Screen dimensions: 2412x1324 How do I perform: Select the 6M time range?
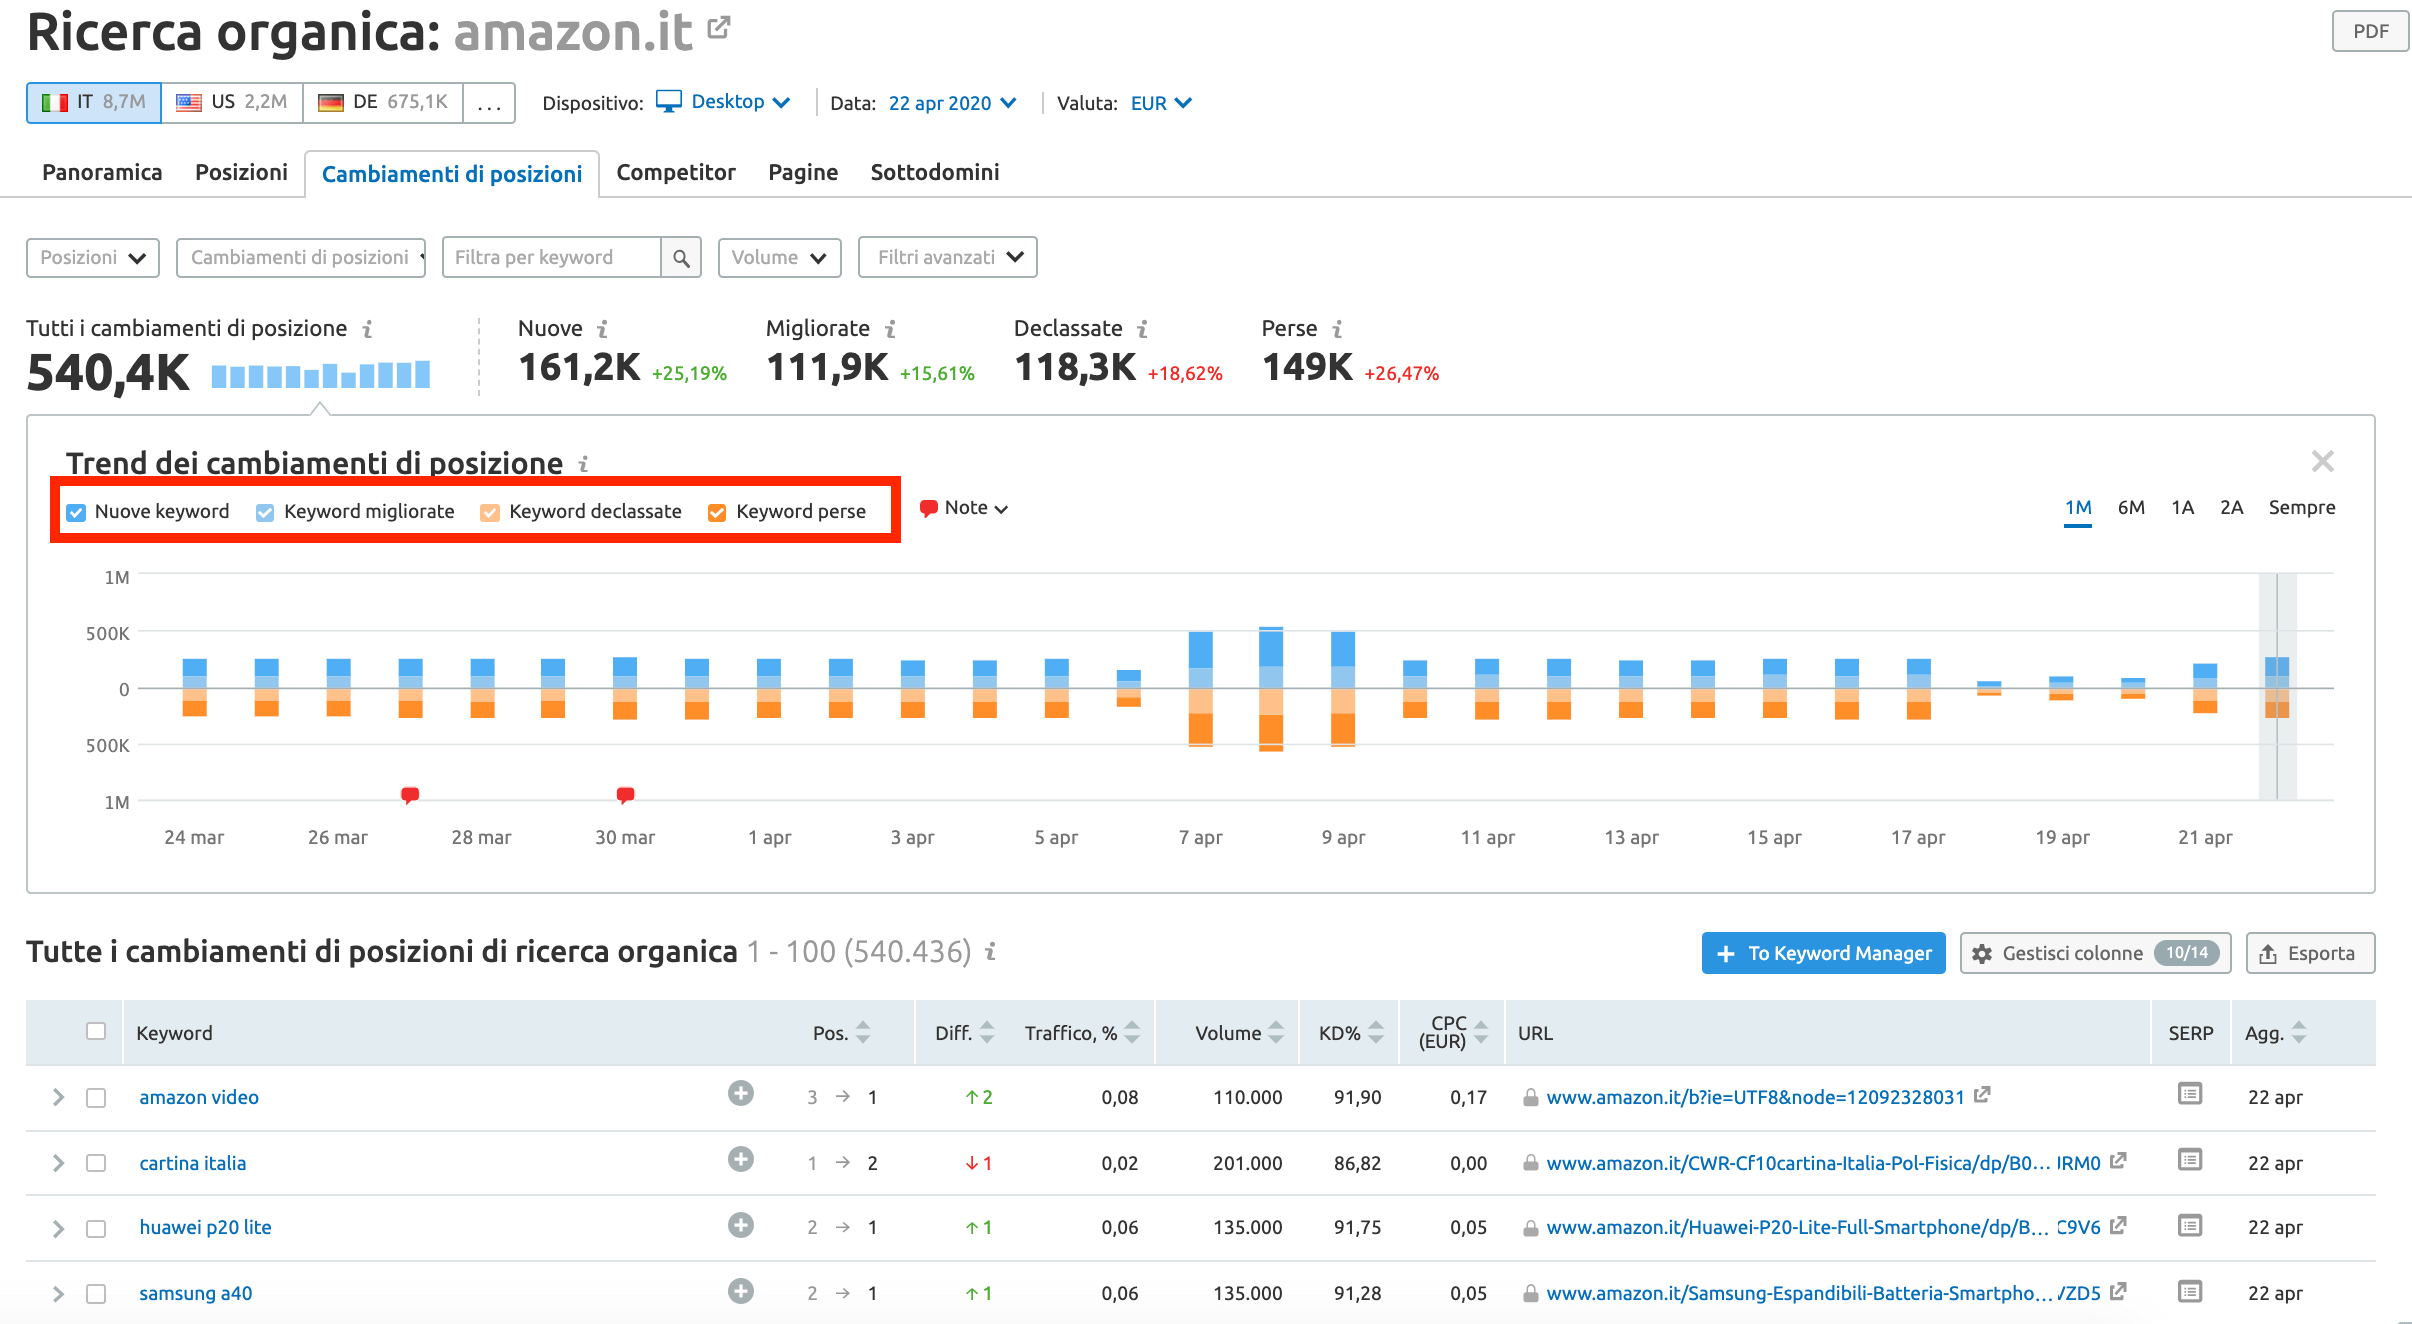coord(2130,507)
